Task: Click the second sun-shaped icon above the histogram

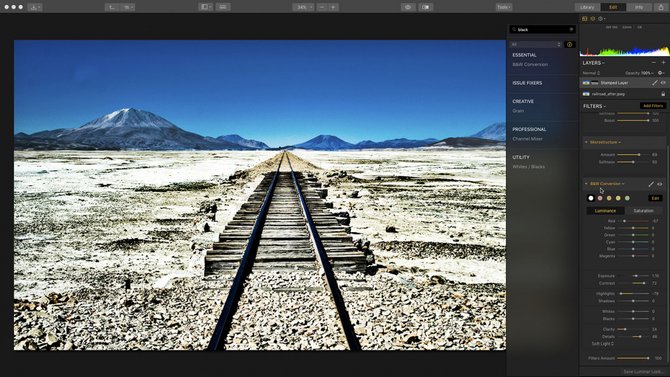Action: point(593,19)
